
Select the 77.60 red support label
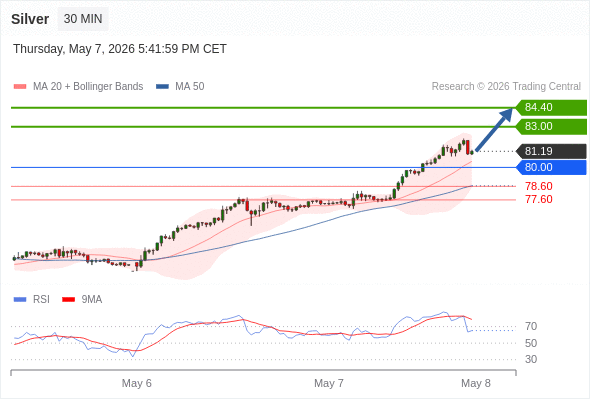539,199
